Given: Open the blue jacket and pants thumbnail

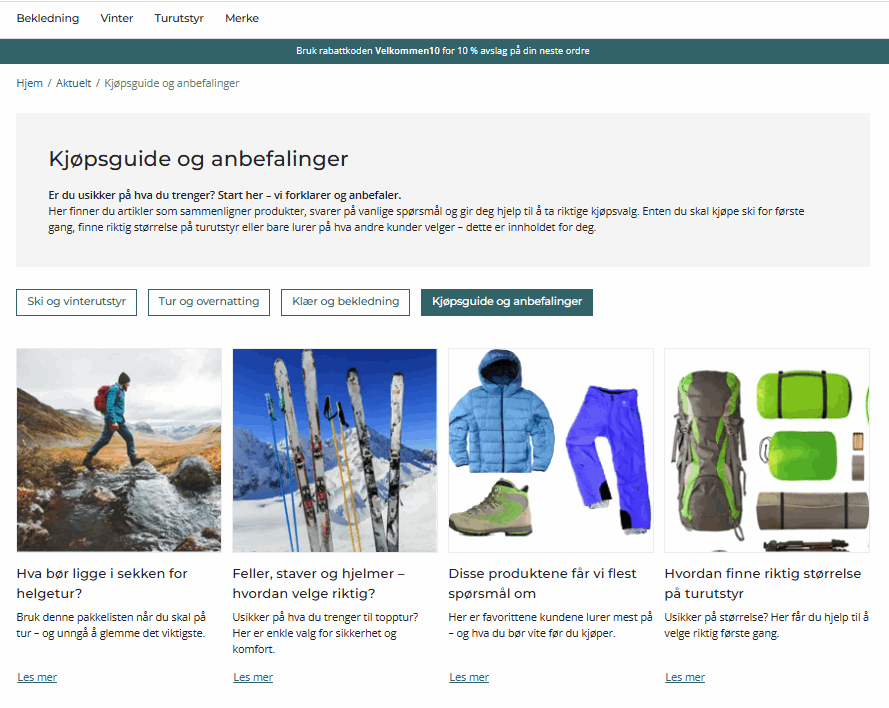Looking at the screenshot, I should pyautogui.click(x=551, y=450).
